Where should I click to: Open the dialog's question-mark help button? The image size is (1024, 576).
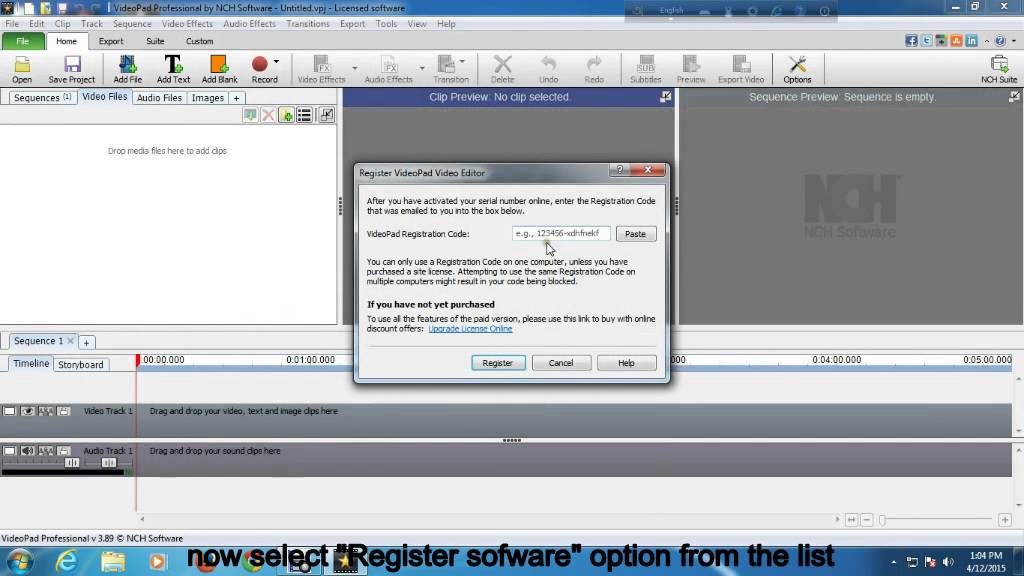(x=620, y=170)
